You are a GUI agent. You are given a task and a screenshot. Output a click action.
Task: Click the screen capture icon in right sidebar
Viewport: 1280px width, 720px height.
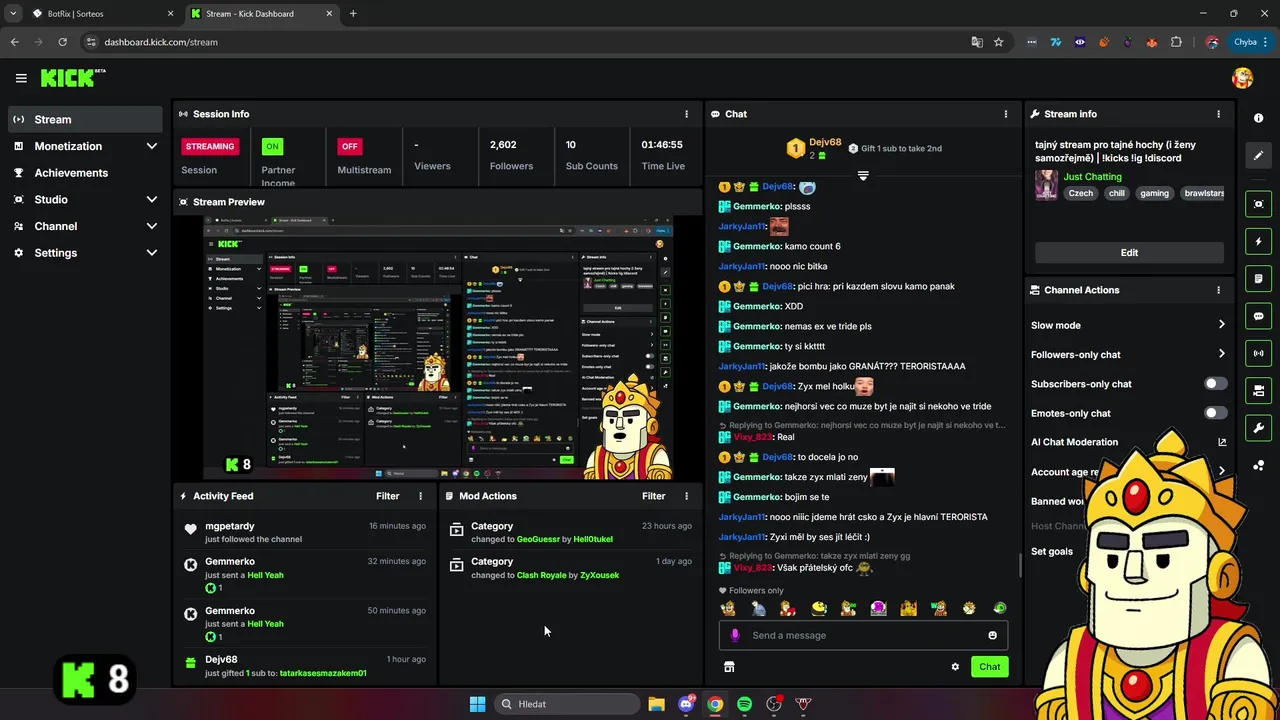[x=1258, y=204]
